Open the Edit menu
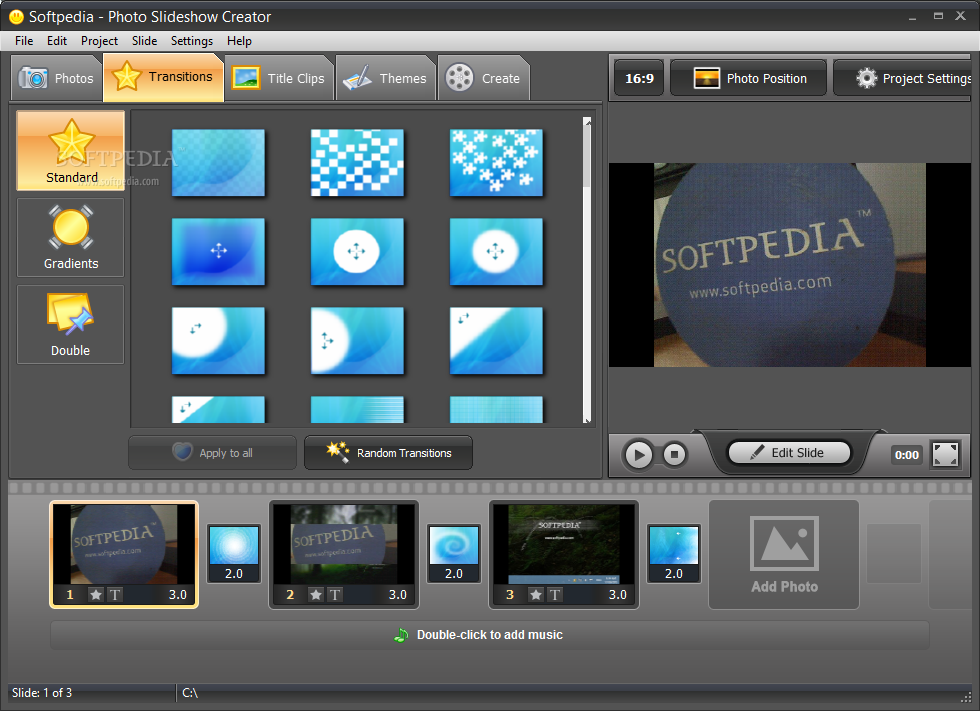The width and height of the screenshot is (980, 711). (57, 41)
